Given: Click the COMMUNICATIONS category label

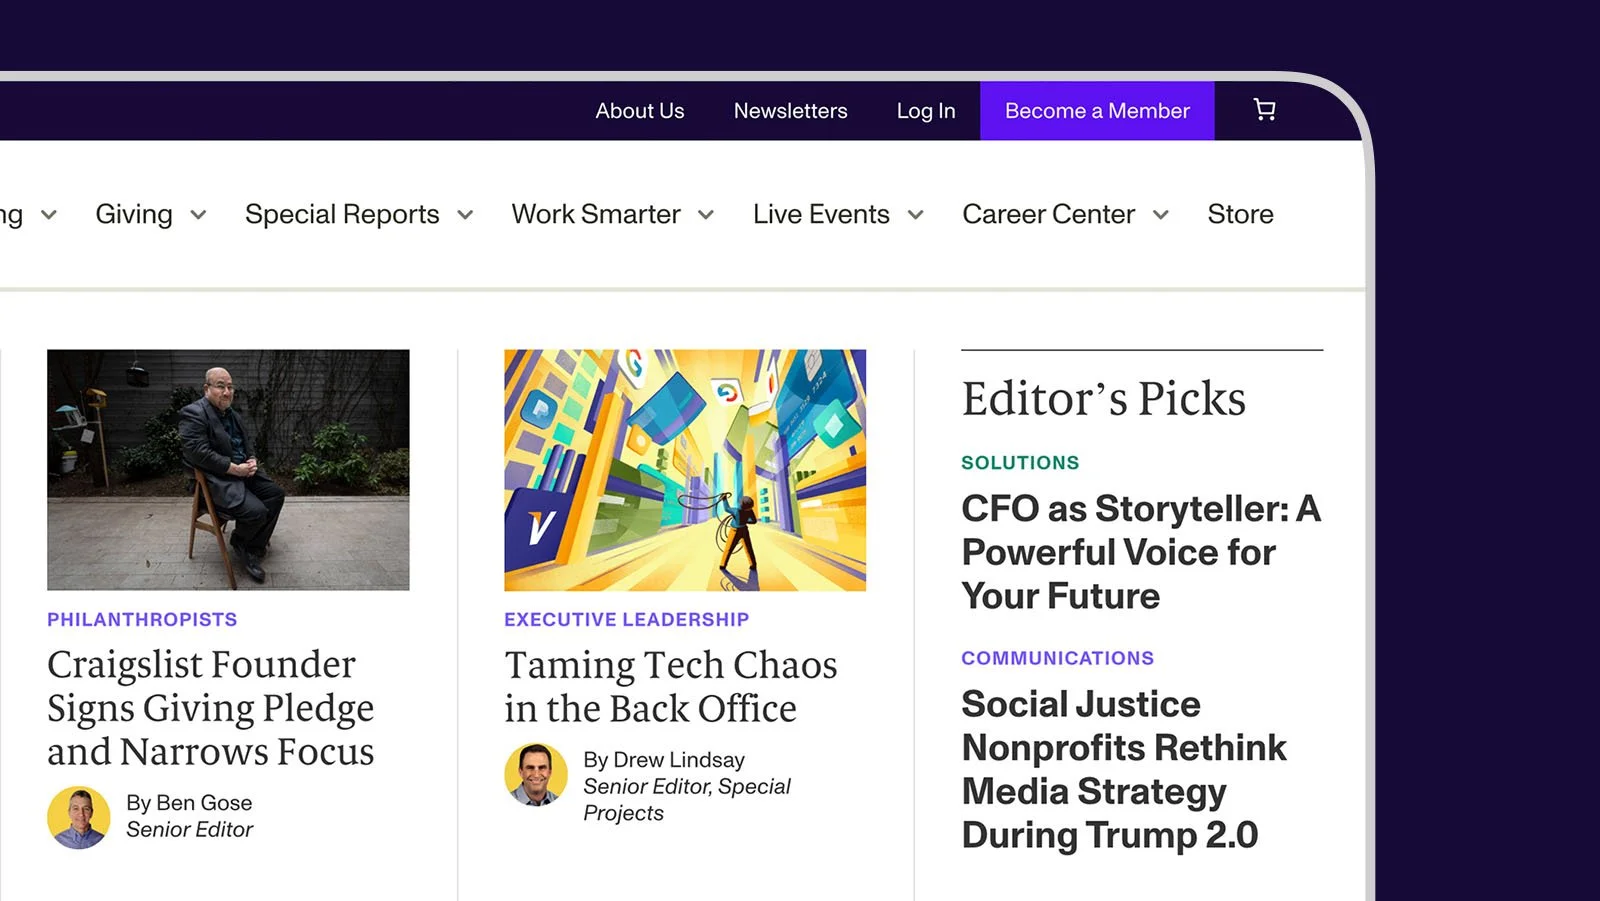Looking at the screenshot, I should tap(1057, 658).
